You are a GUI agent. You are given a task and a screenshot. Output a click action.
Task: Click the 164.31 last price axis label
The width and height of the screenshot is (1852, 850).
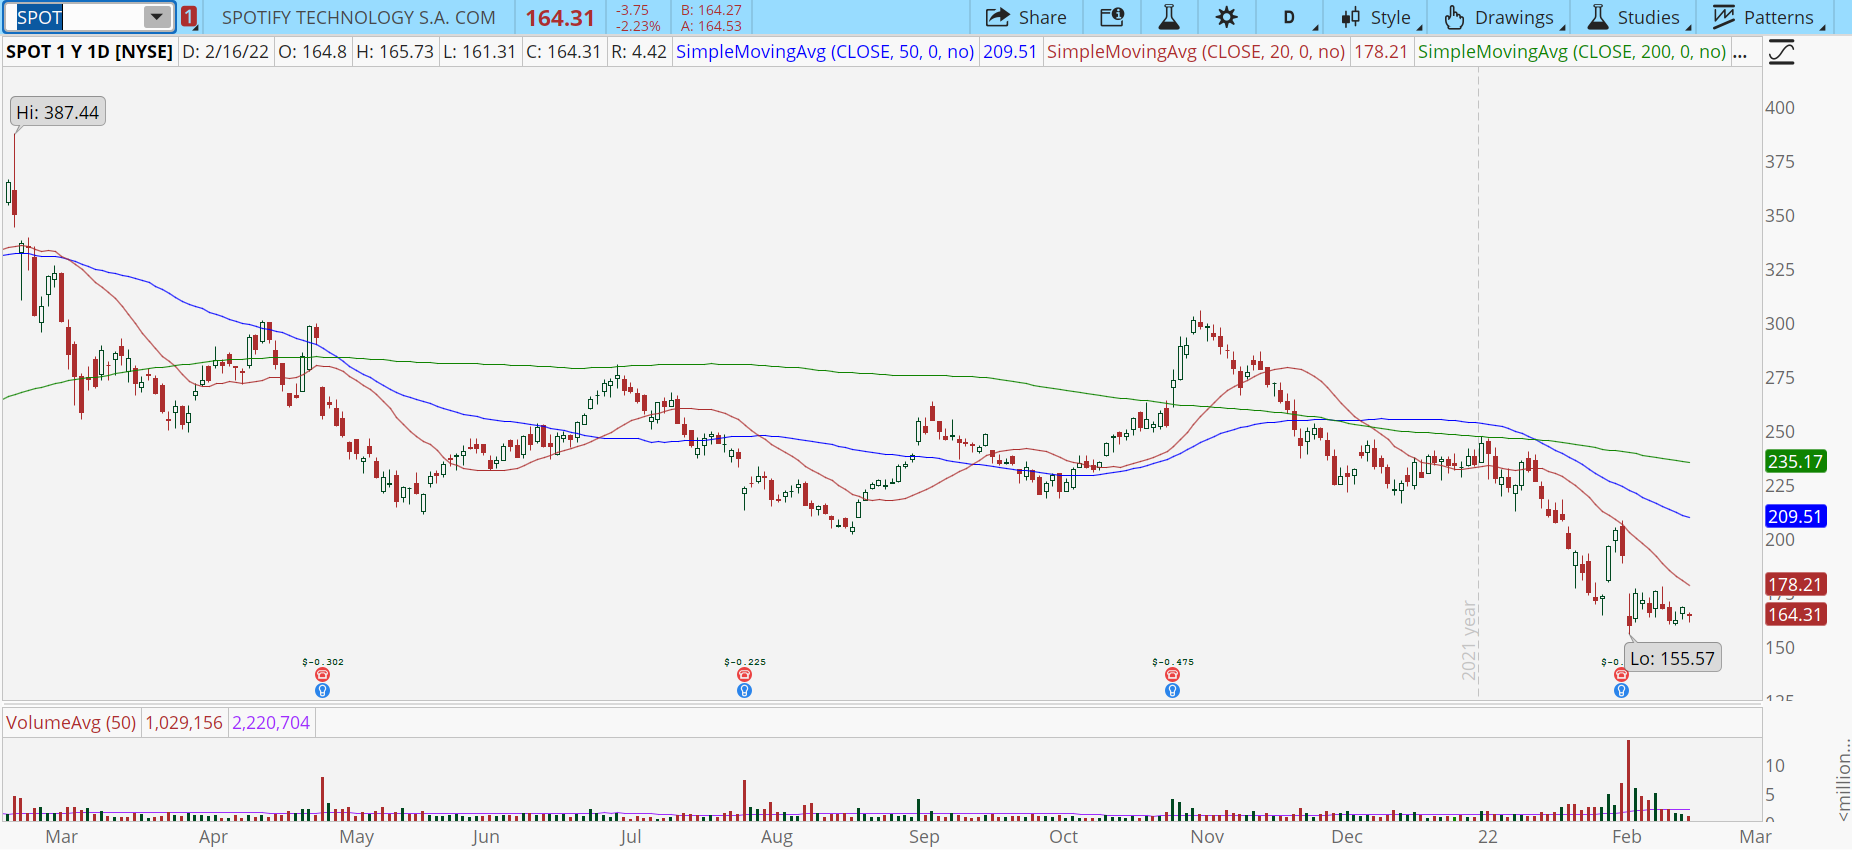coord(1795,614)
